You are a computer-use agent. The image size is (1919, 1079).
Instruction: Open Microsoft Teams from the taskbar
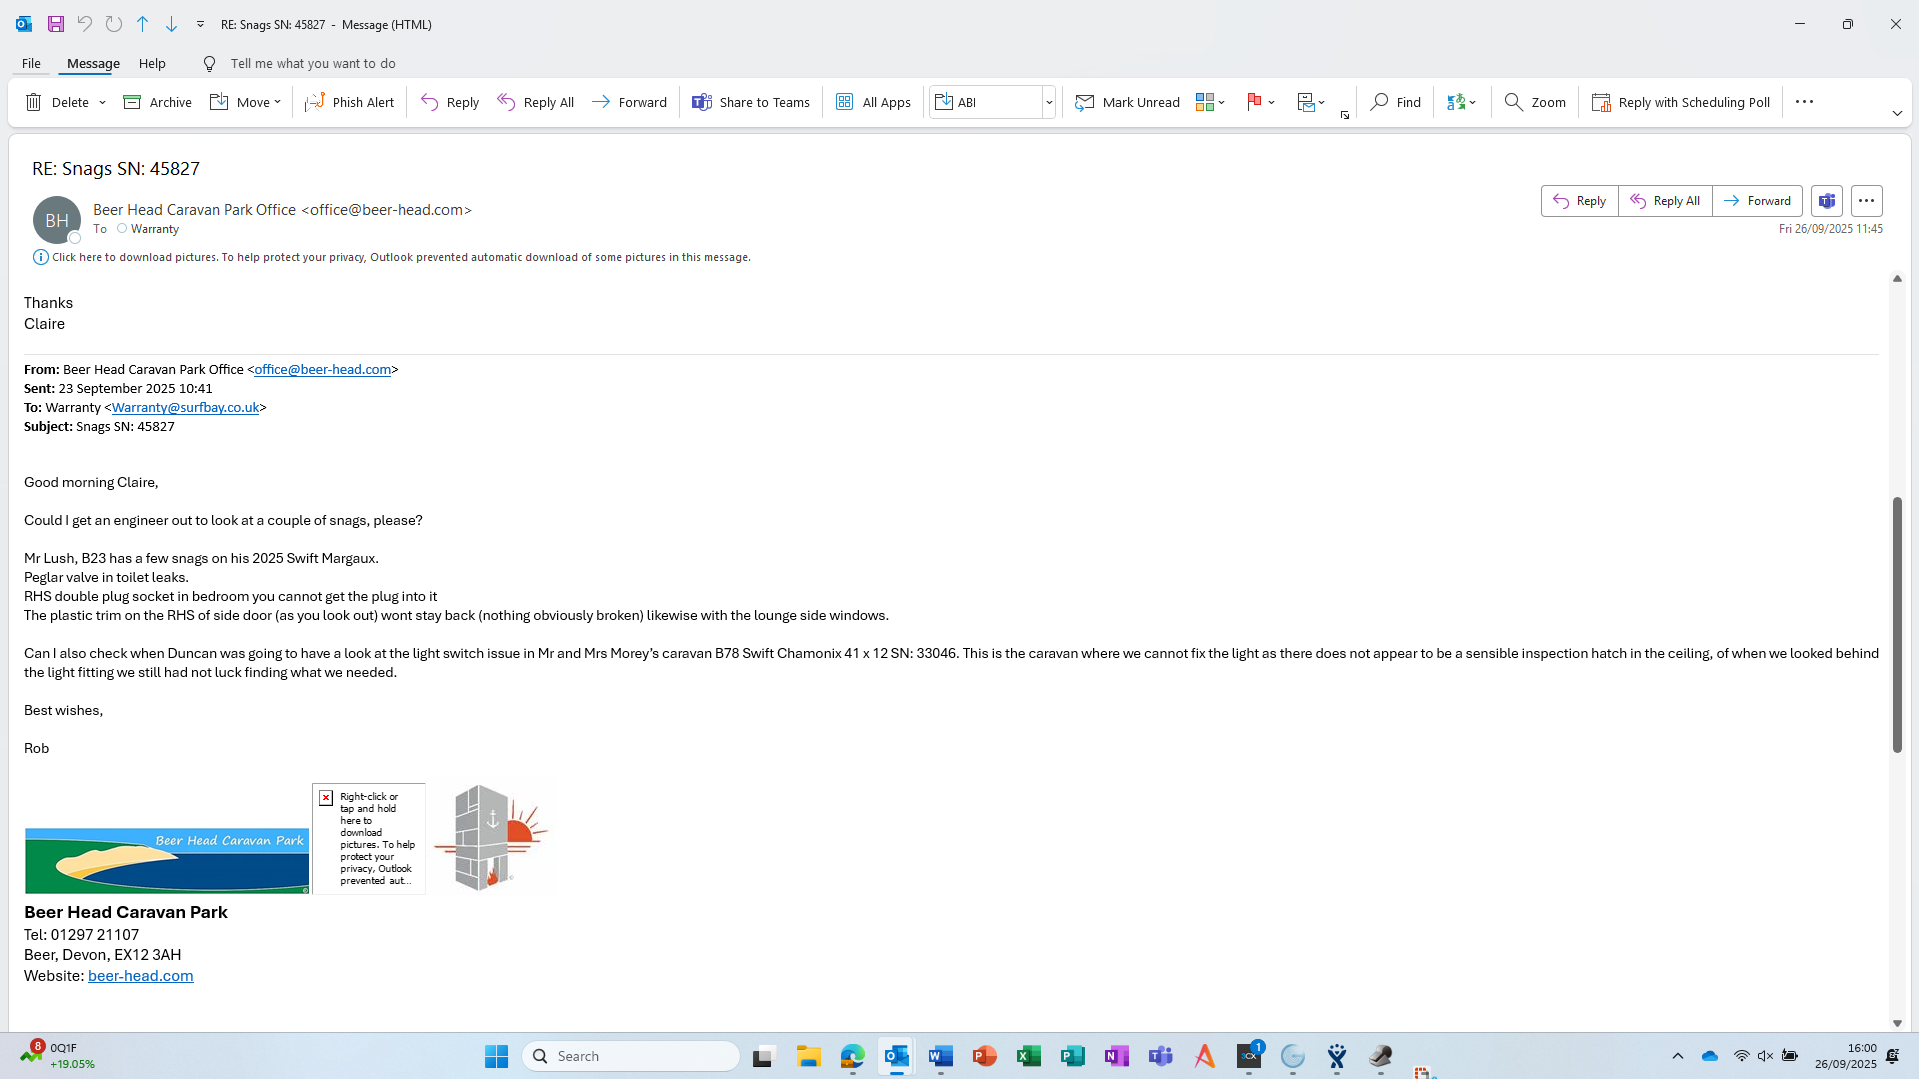(1160, 1056)
